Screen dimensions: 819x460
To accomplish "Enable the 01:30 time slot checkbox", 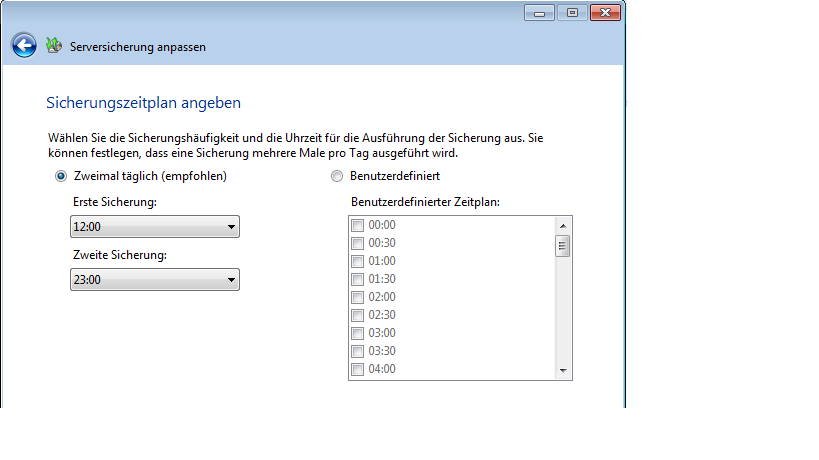I will 357,279.
